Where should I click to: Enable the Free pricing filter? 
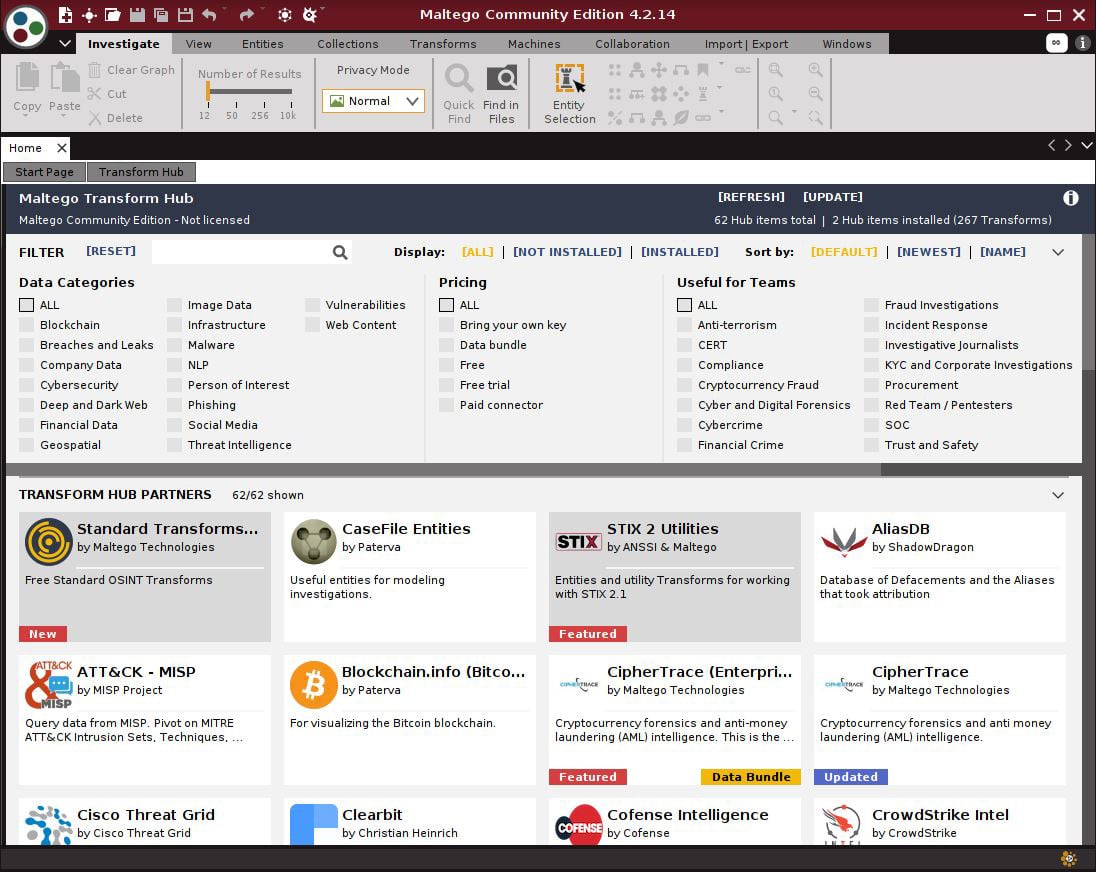tap(446, 365)
